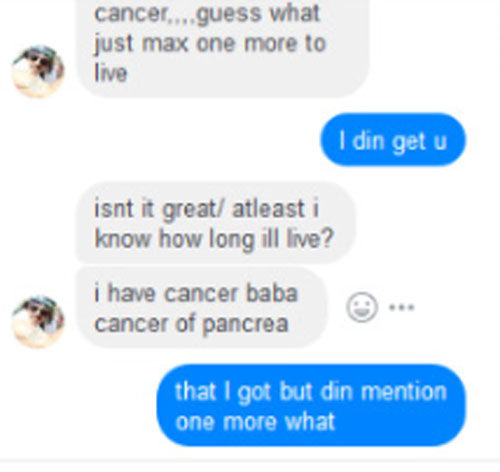Click the word 'great/' in the gray message
Viewport: 500px width, 472px height.
click(x=194, y=210)
